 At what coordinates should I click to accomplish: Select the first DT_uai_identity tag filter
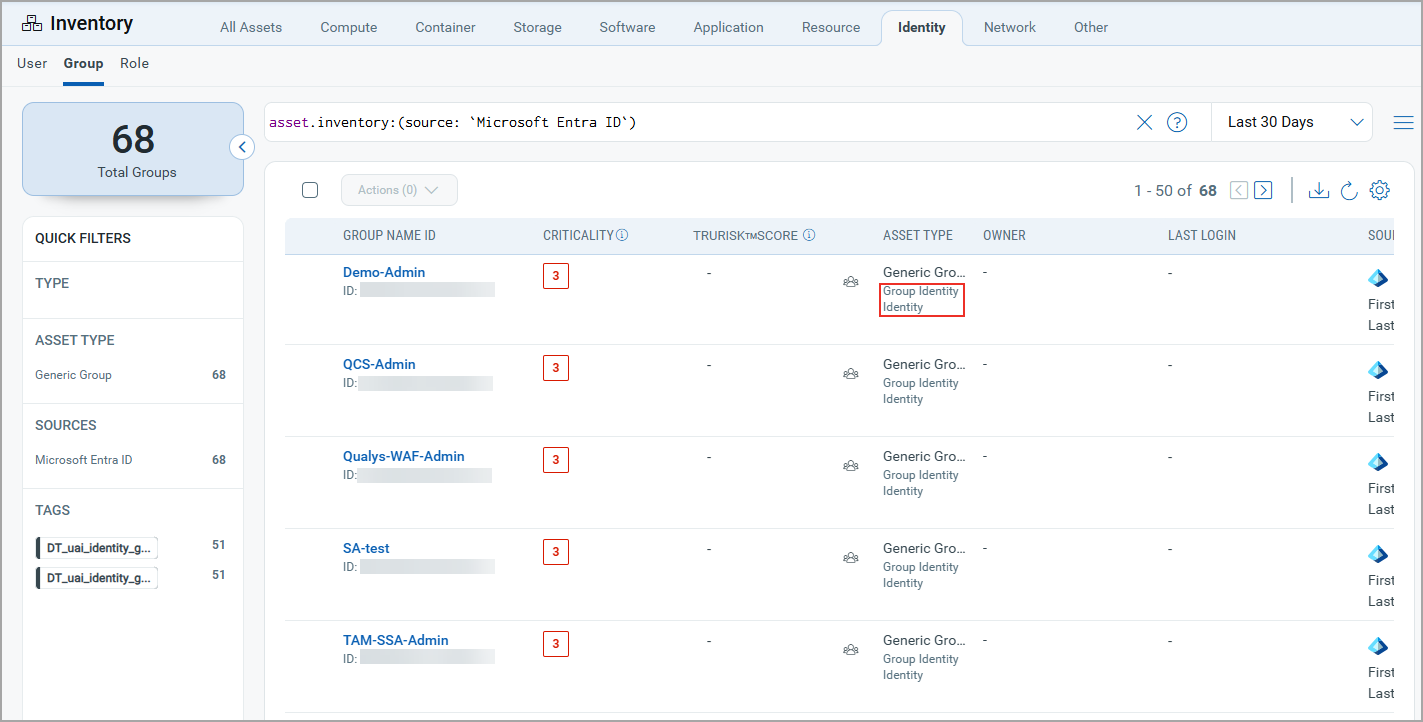click(98, 547)
